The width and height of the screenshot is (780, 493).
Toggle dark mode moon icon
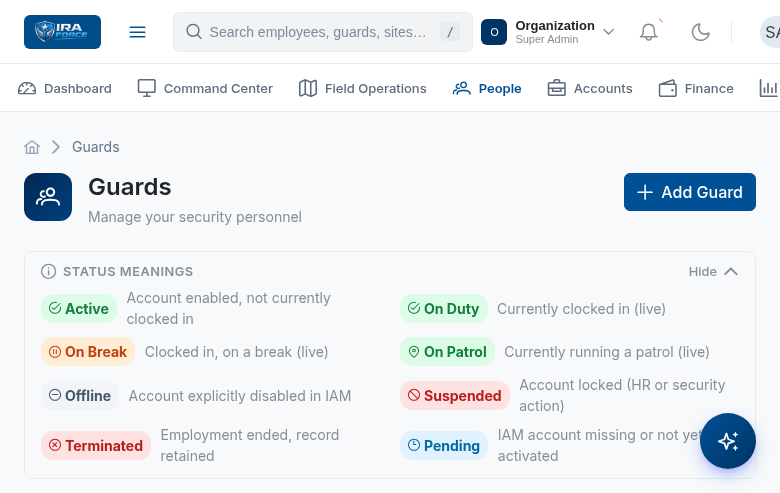tap(700, 32)
